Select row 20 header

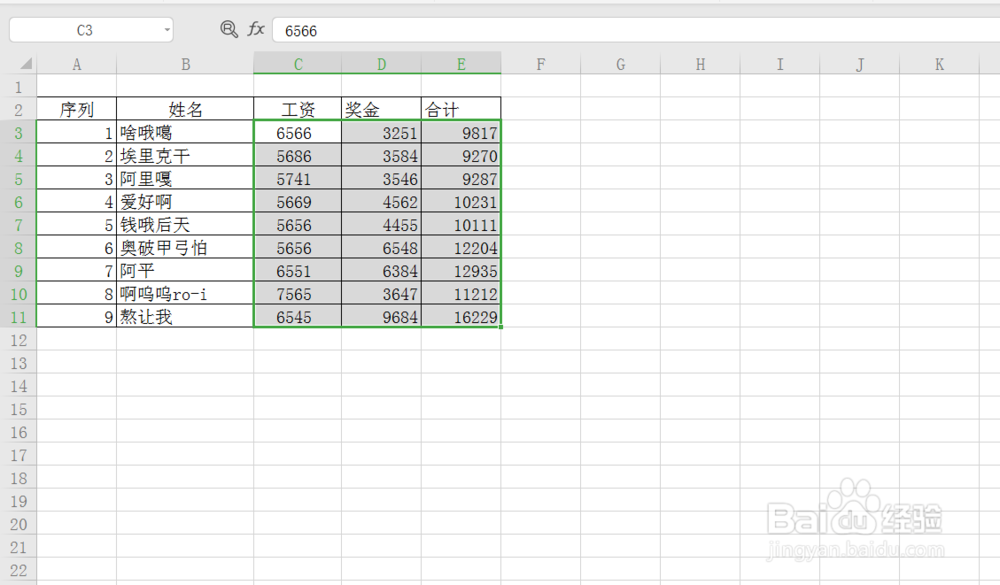18,524
